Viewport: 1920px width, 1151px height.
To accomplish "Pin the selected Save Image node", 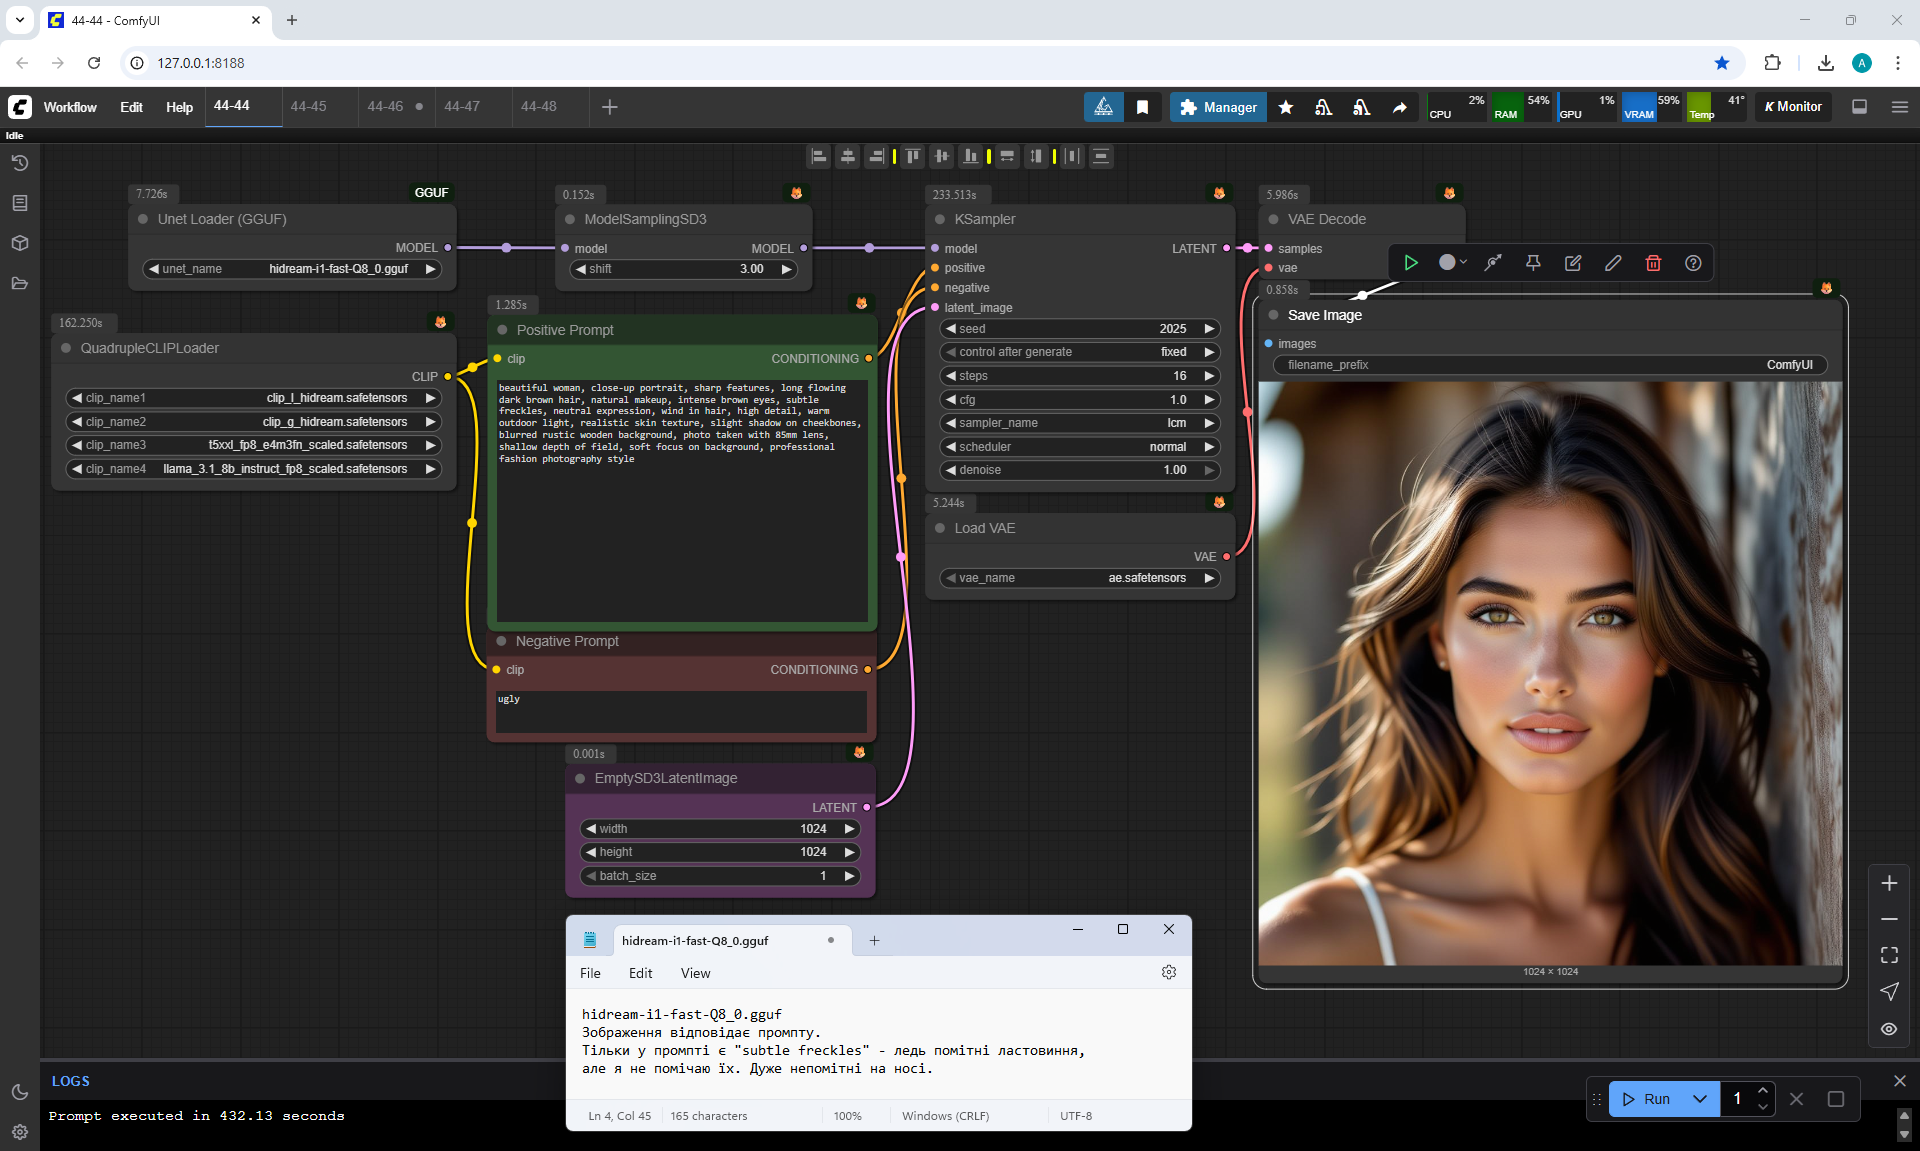I will 1533,263.
